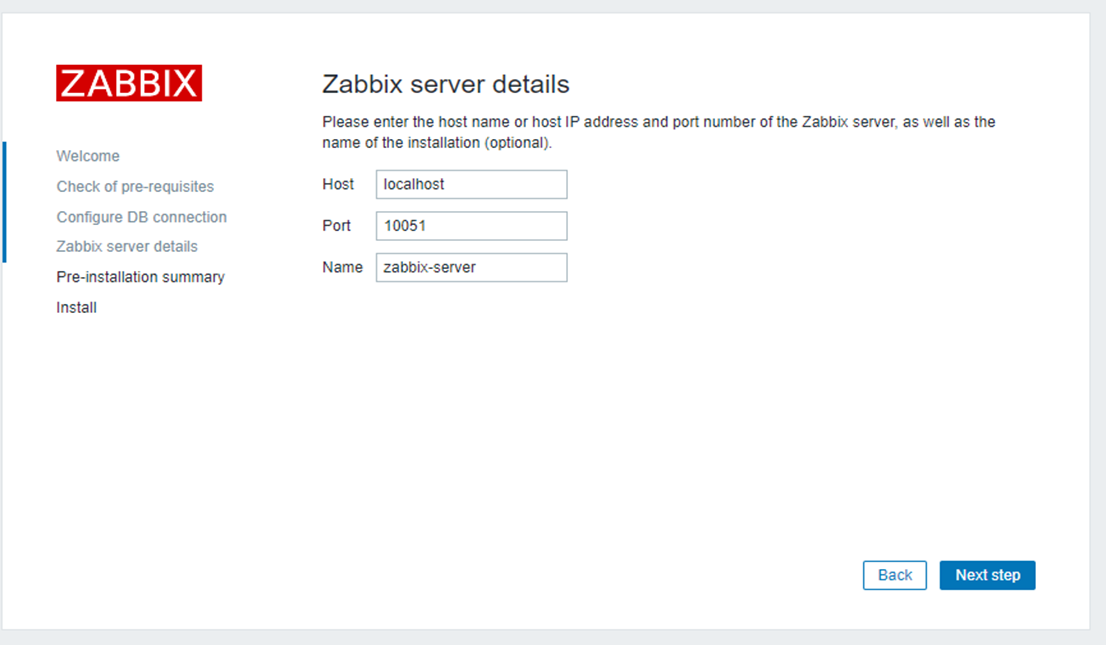Click the word "(optional)" in description

point(516,143)
